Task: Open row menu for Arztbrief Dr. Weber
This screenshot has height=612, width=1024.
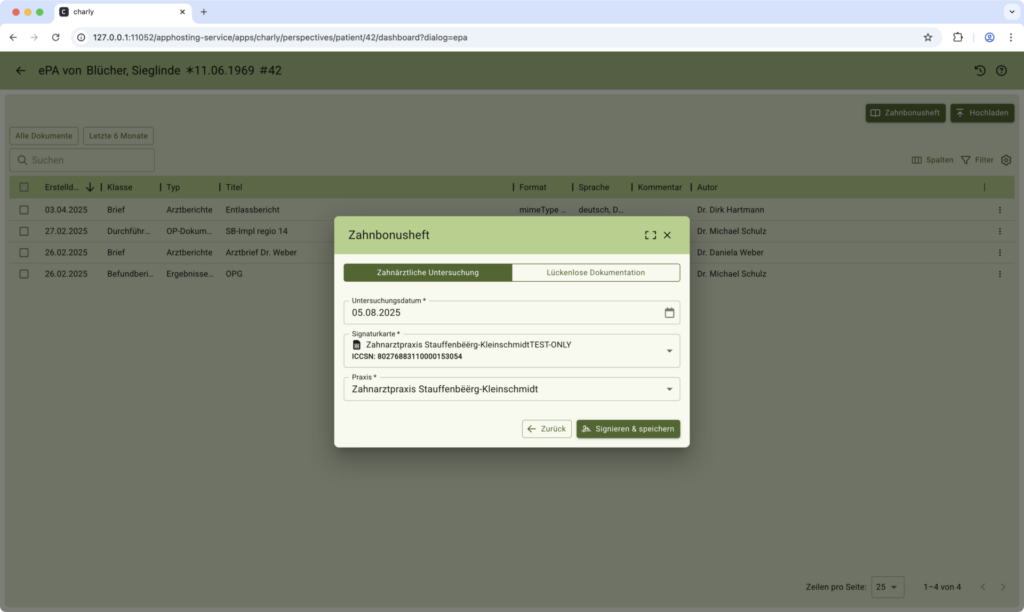Action: tap(999, 253)
